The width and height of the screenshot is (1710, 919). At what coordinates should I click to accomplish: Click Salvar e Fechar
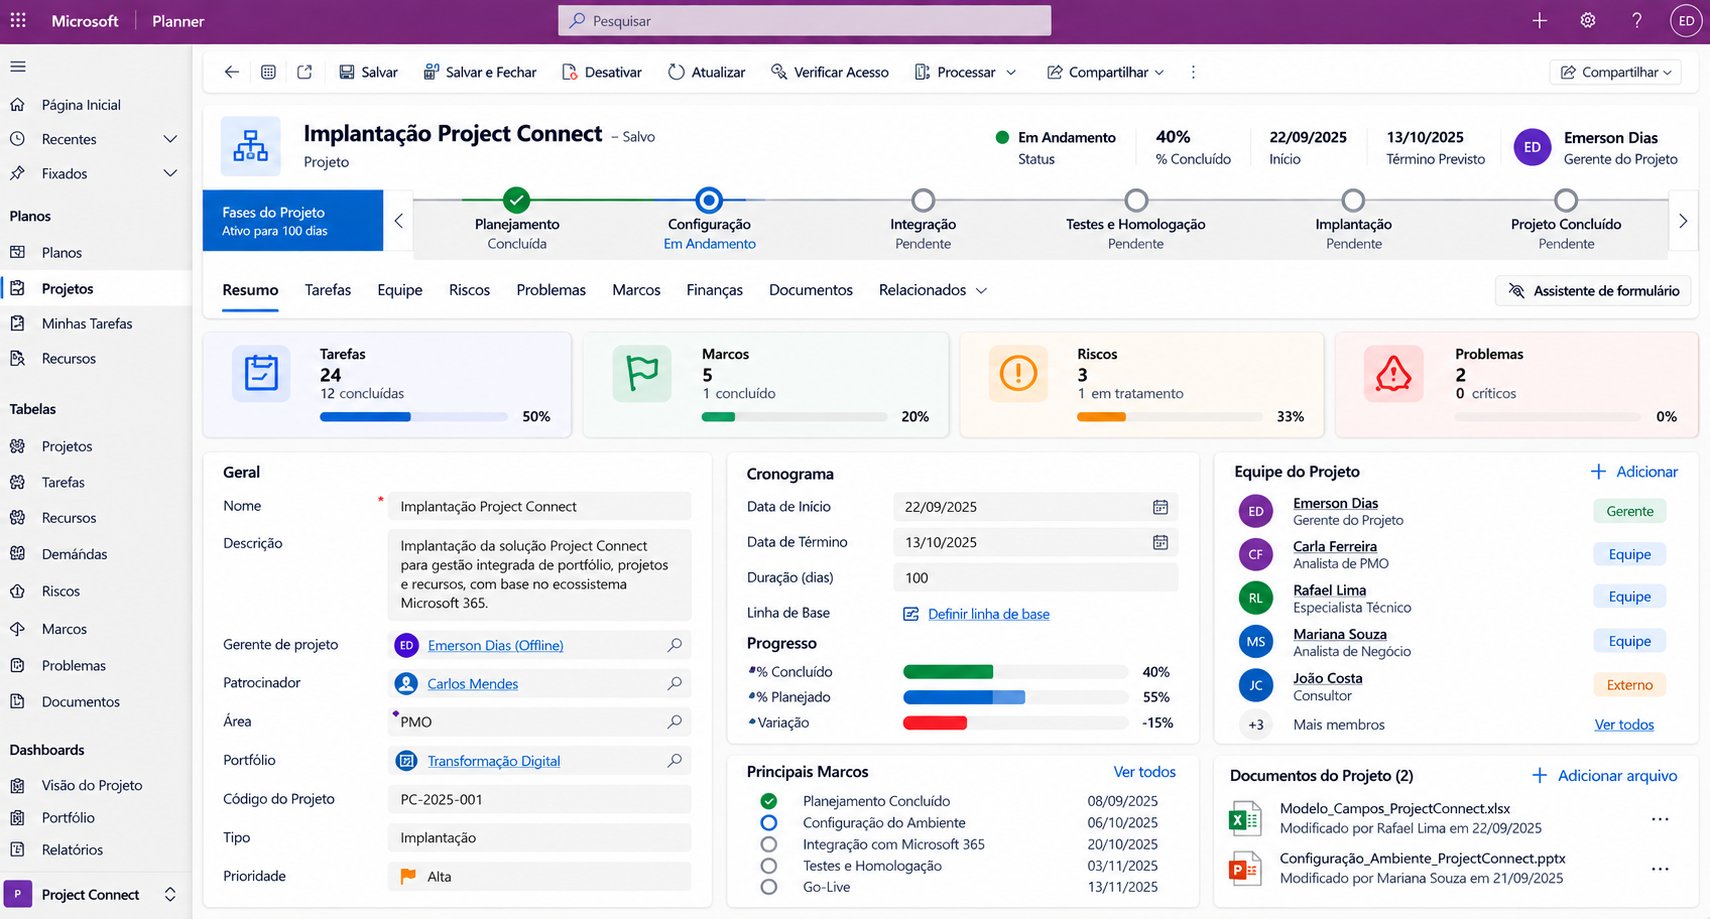(x=480, y=72)
